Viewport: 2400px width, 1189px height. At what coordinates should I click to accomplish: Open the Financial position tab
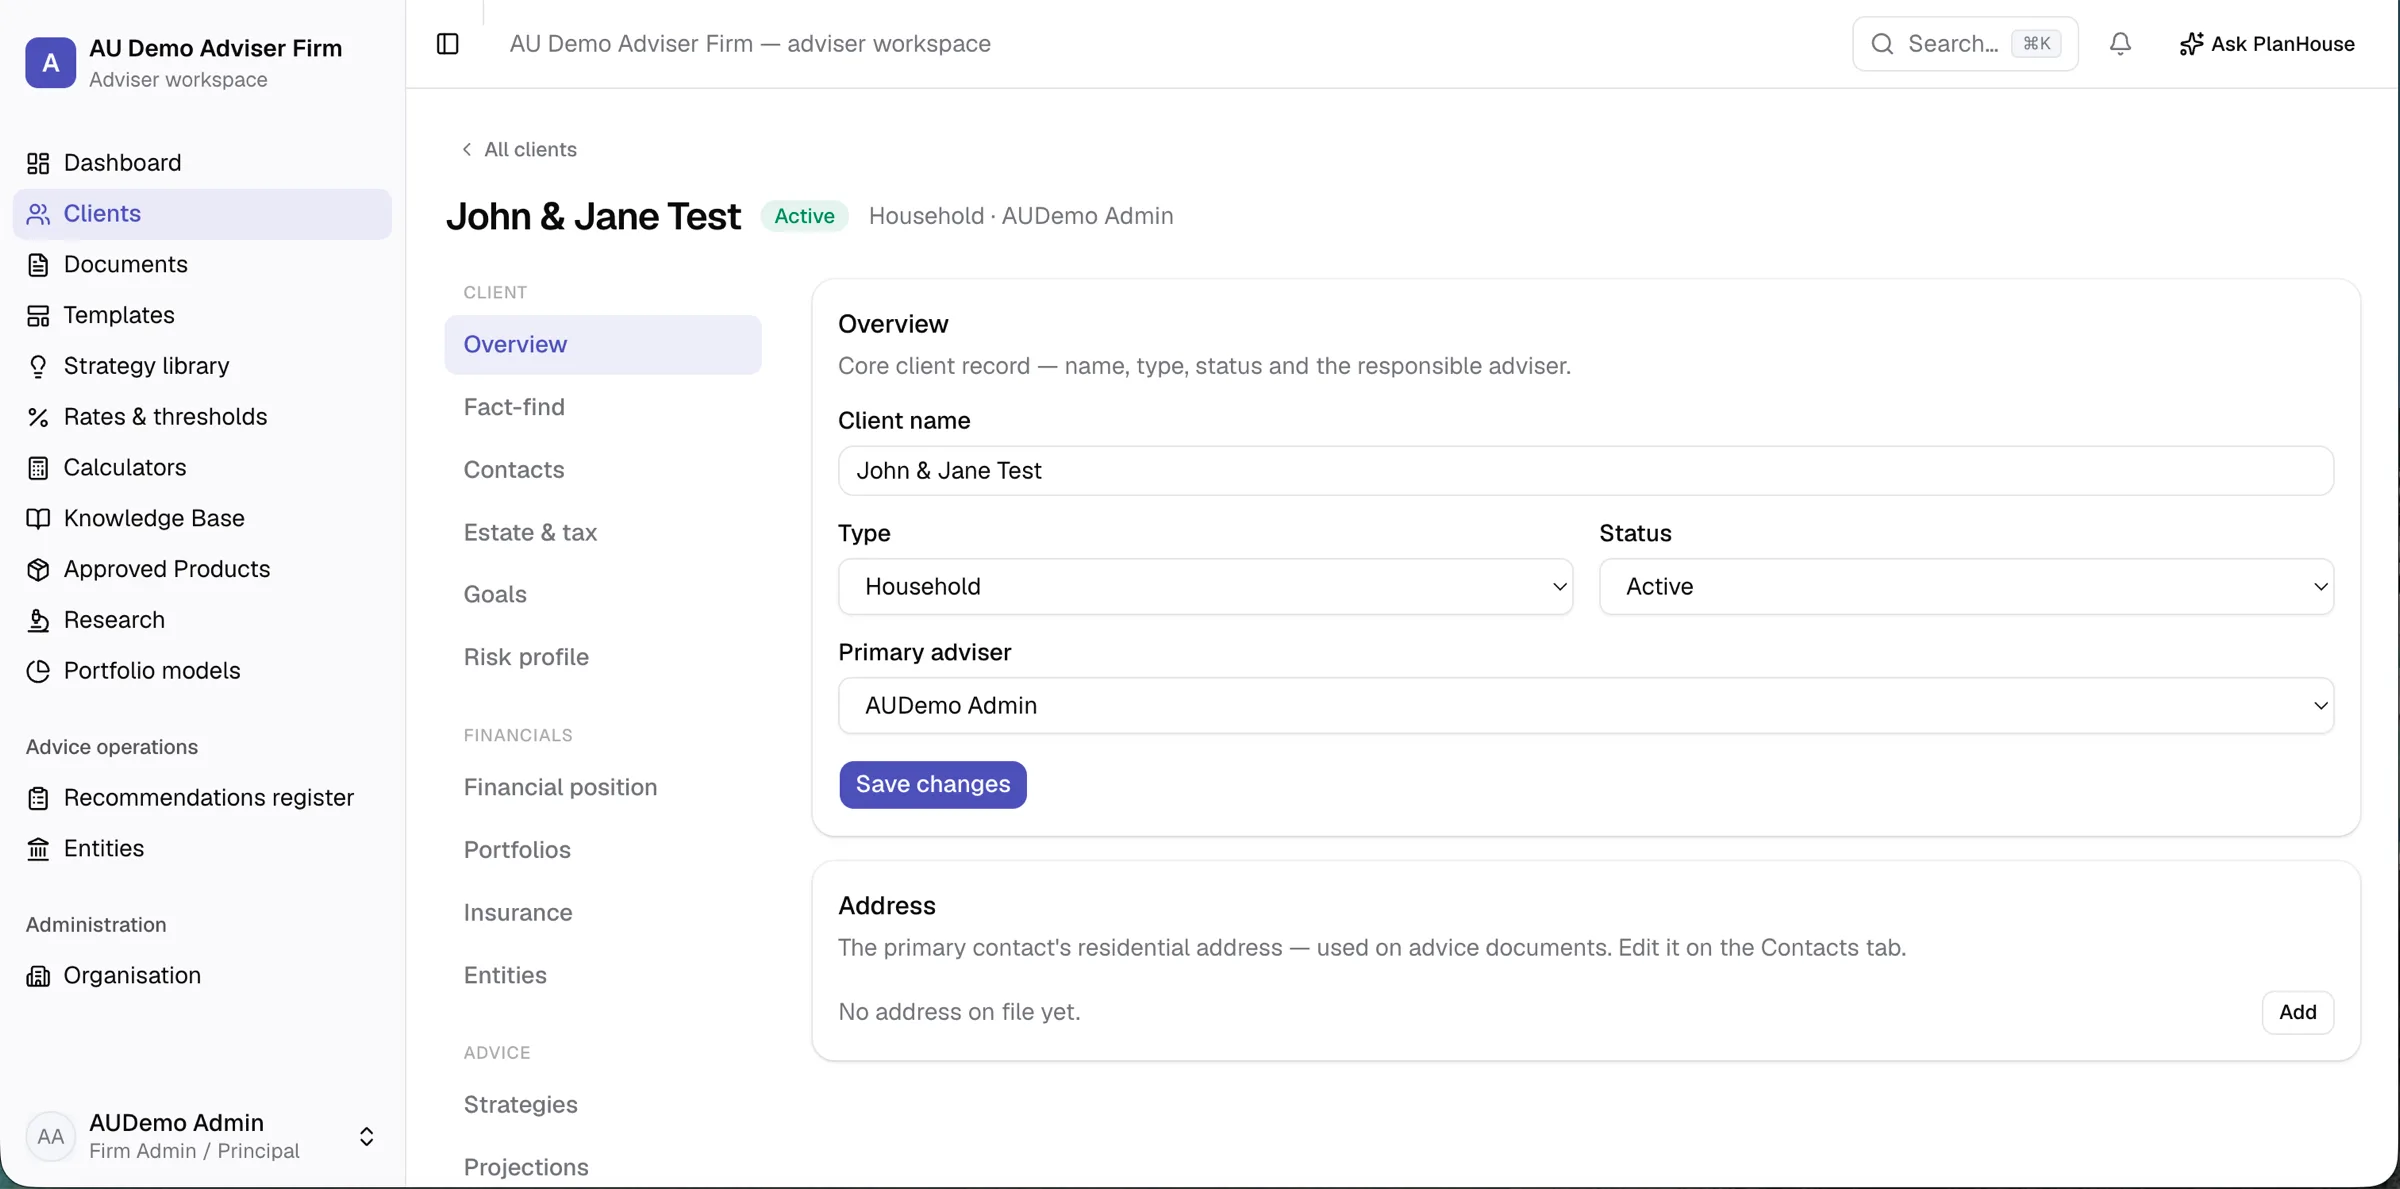603,788
